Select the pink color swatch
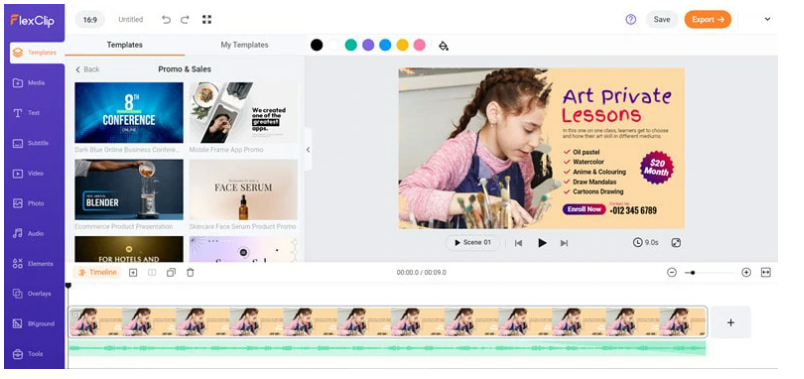Viewport: 804px width, 379px height. 419,45
